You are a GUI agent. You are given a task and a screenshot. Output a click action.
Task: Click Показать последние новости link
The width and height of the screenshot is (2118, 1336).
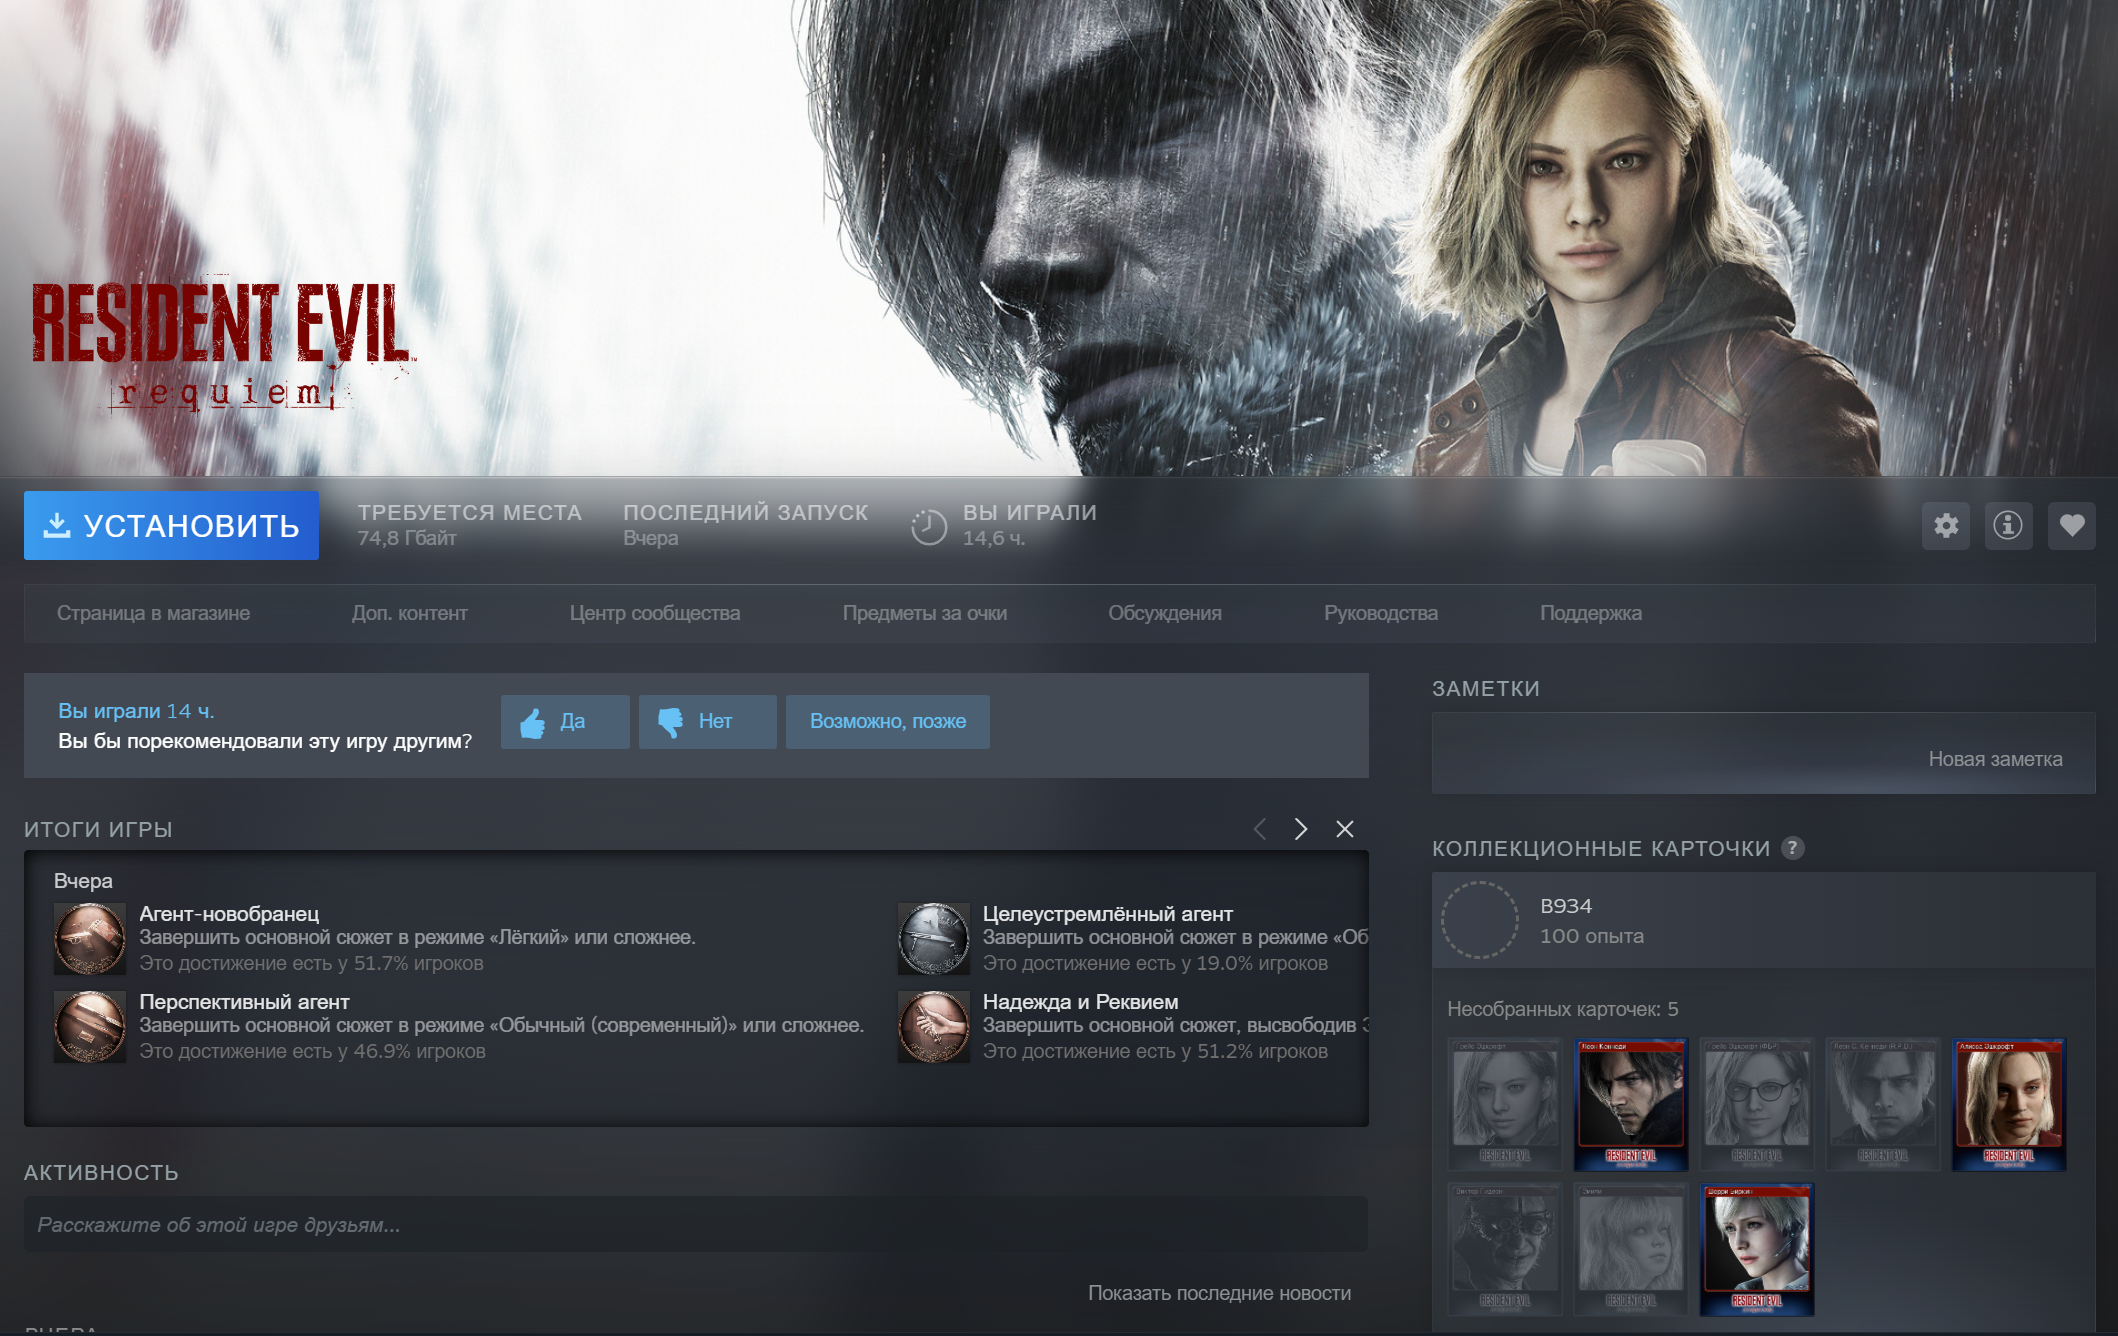(1218, 1293)
